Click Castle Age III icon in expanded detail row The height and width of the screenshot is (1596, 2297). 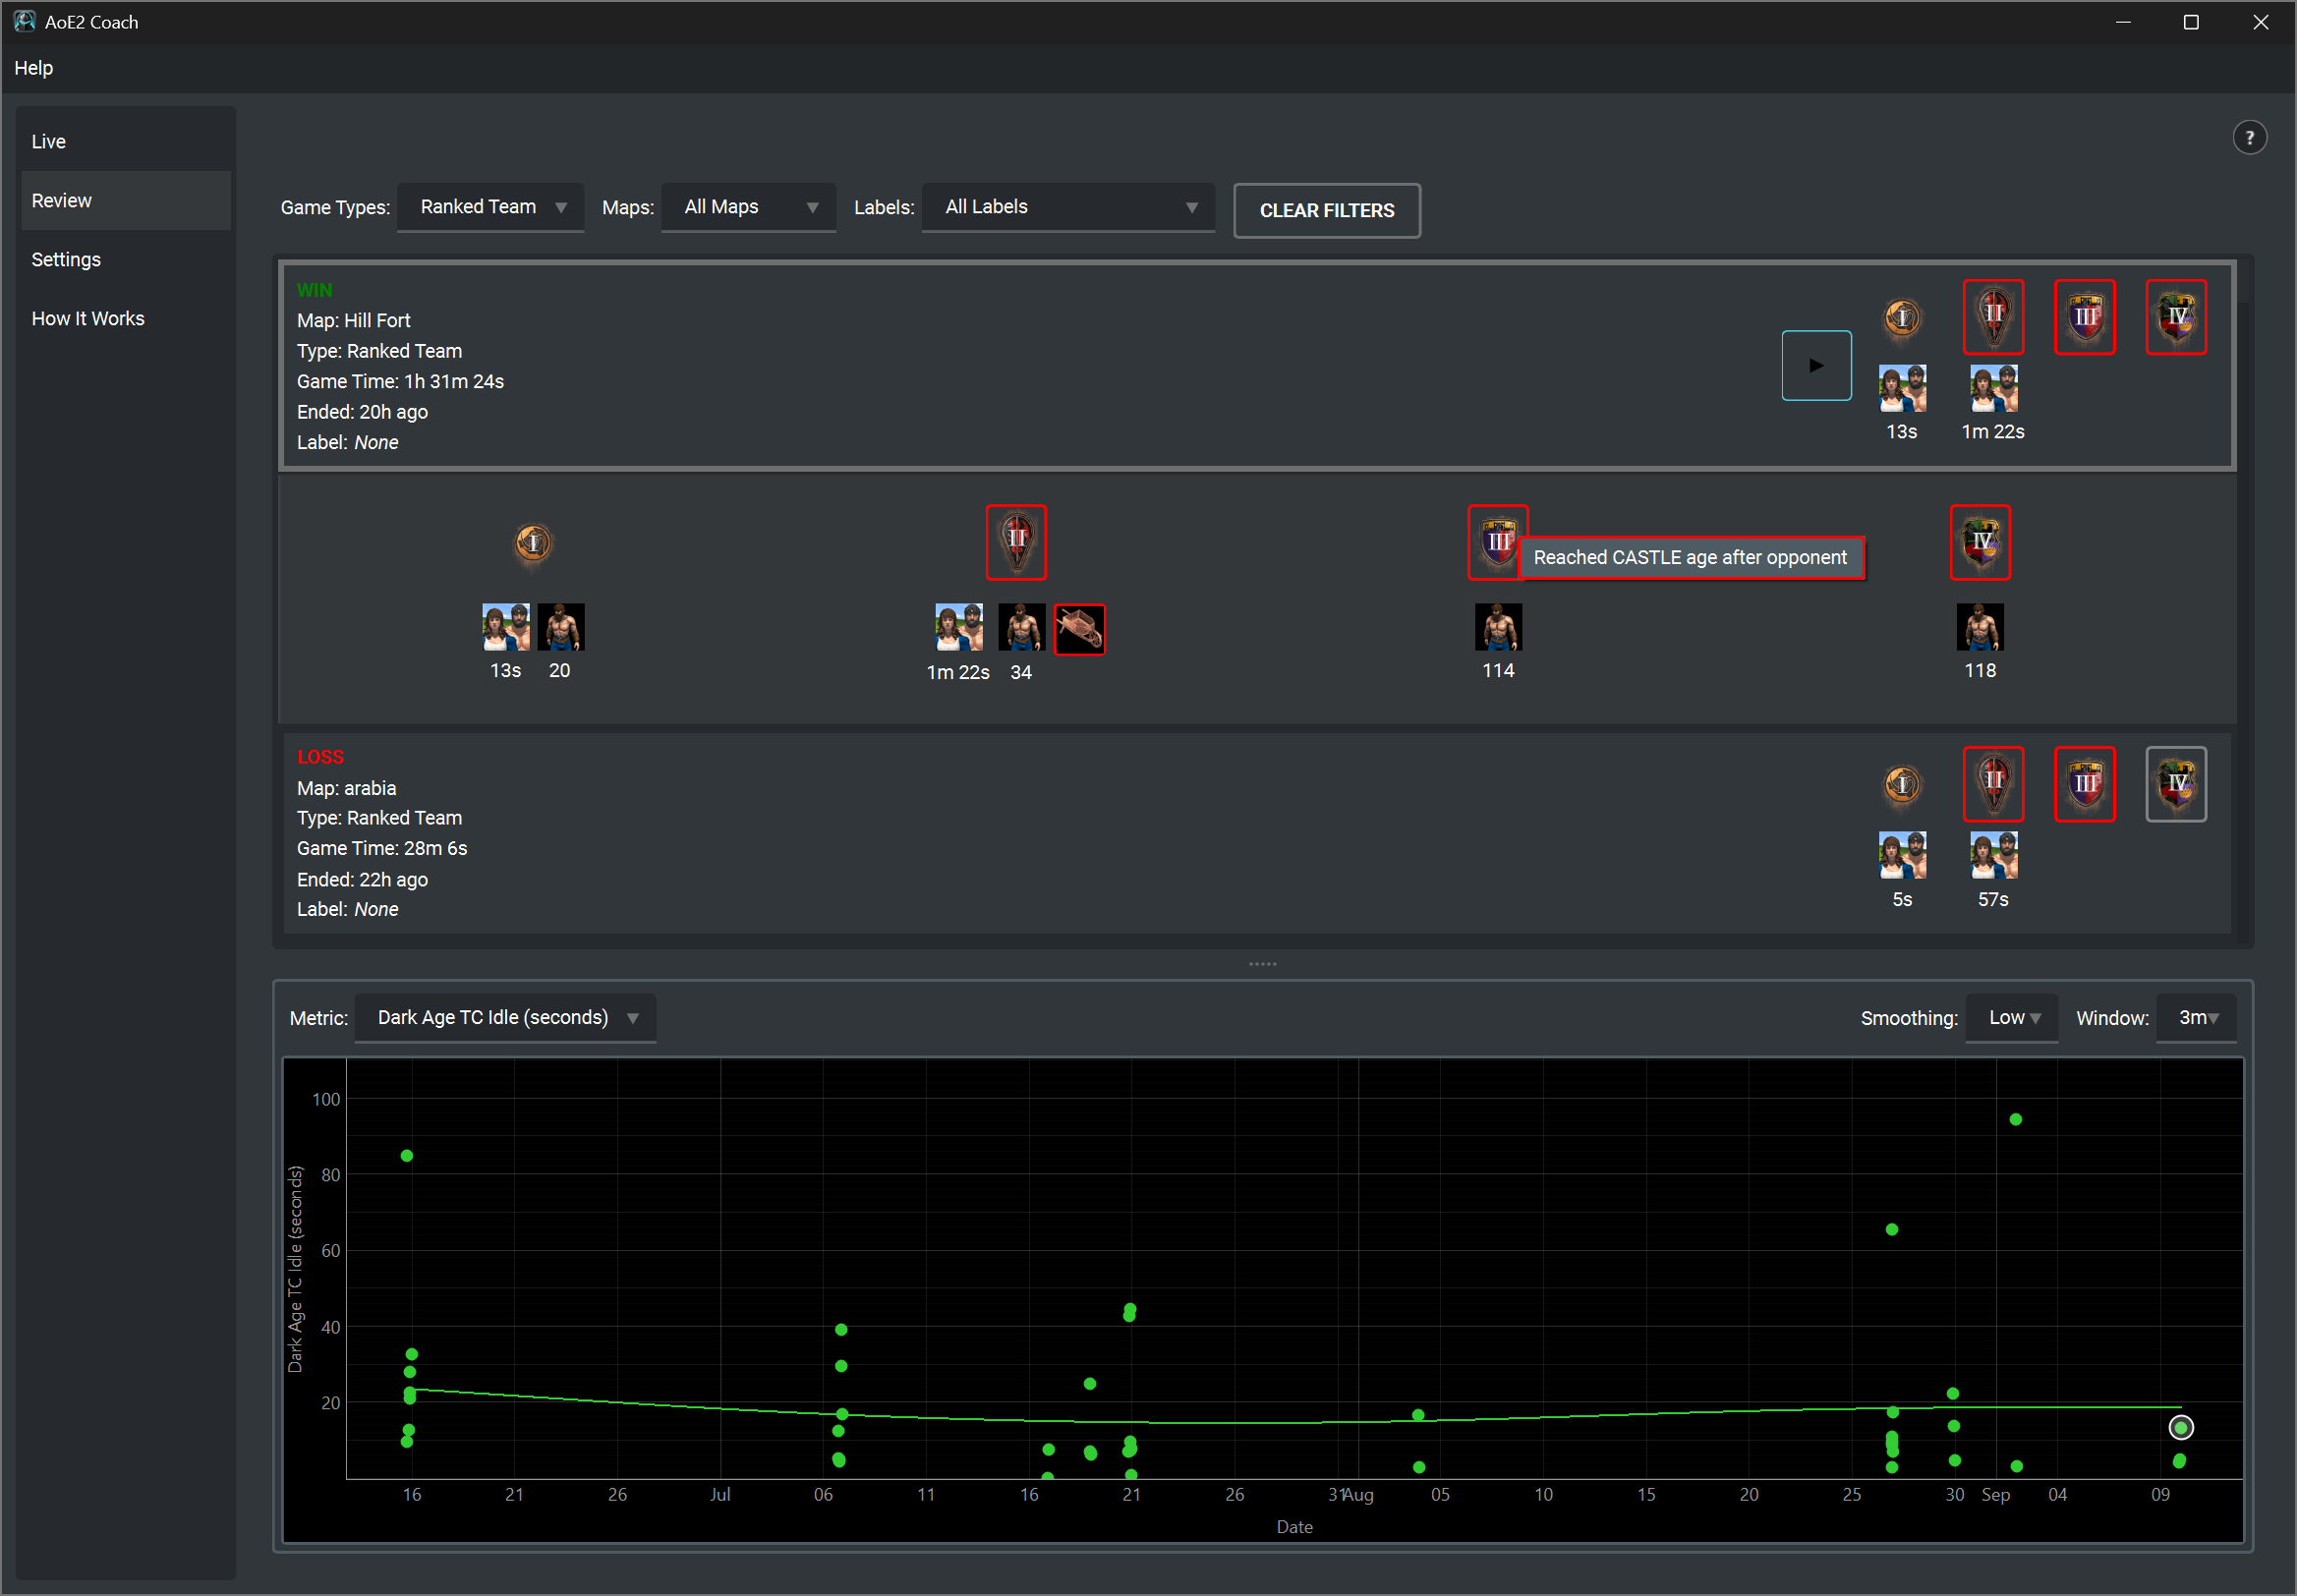click(x=1497, y=542)
